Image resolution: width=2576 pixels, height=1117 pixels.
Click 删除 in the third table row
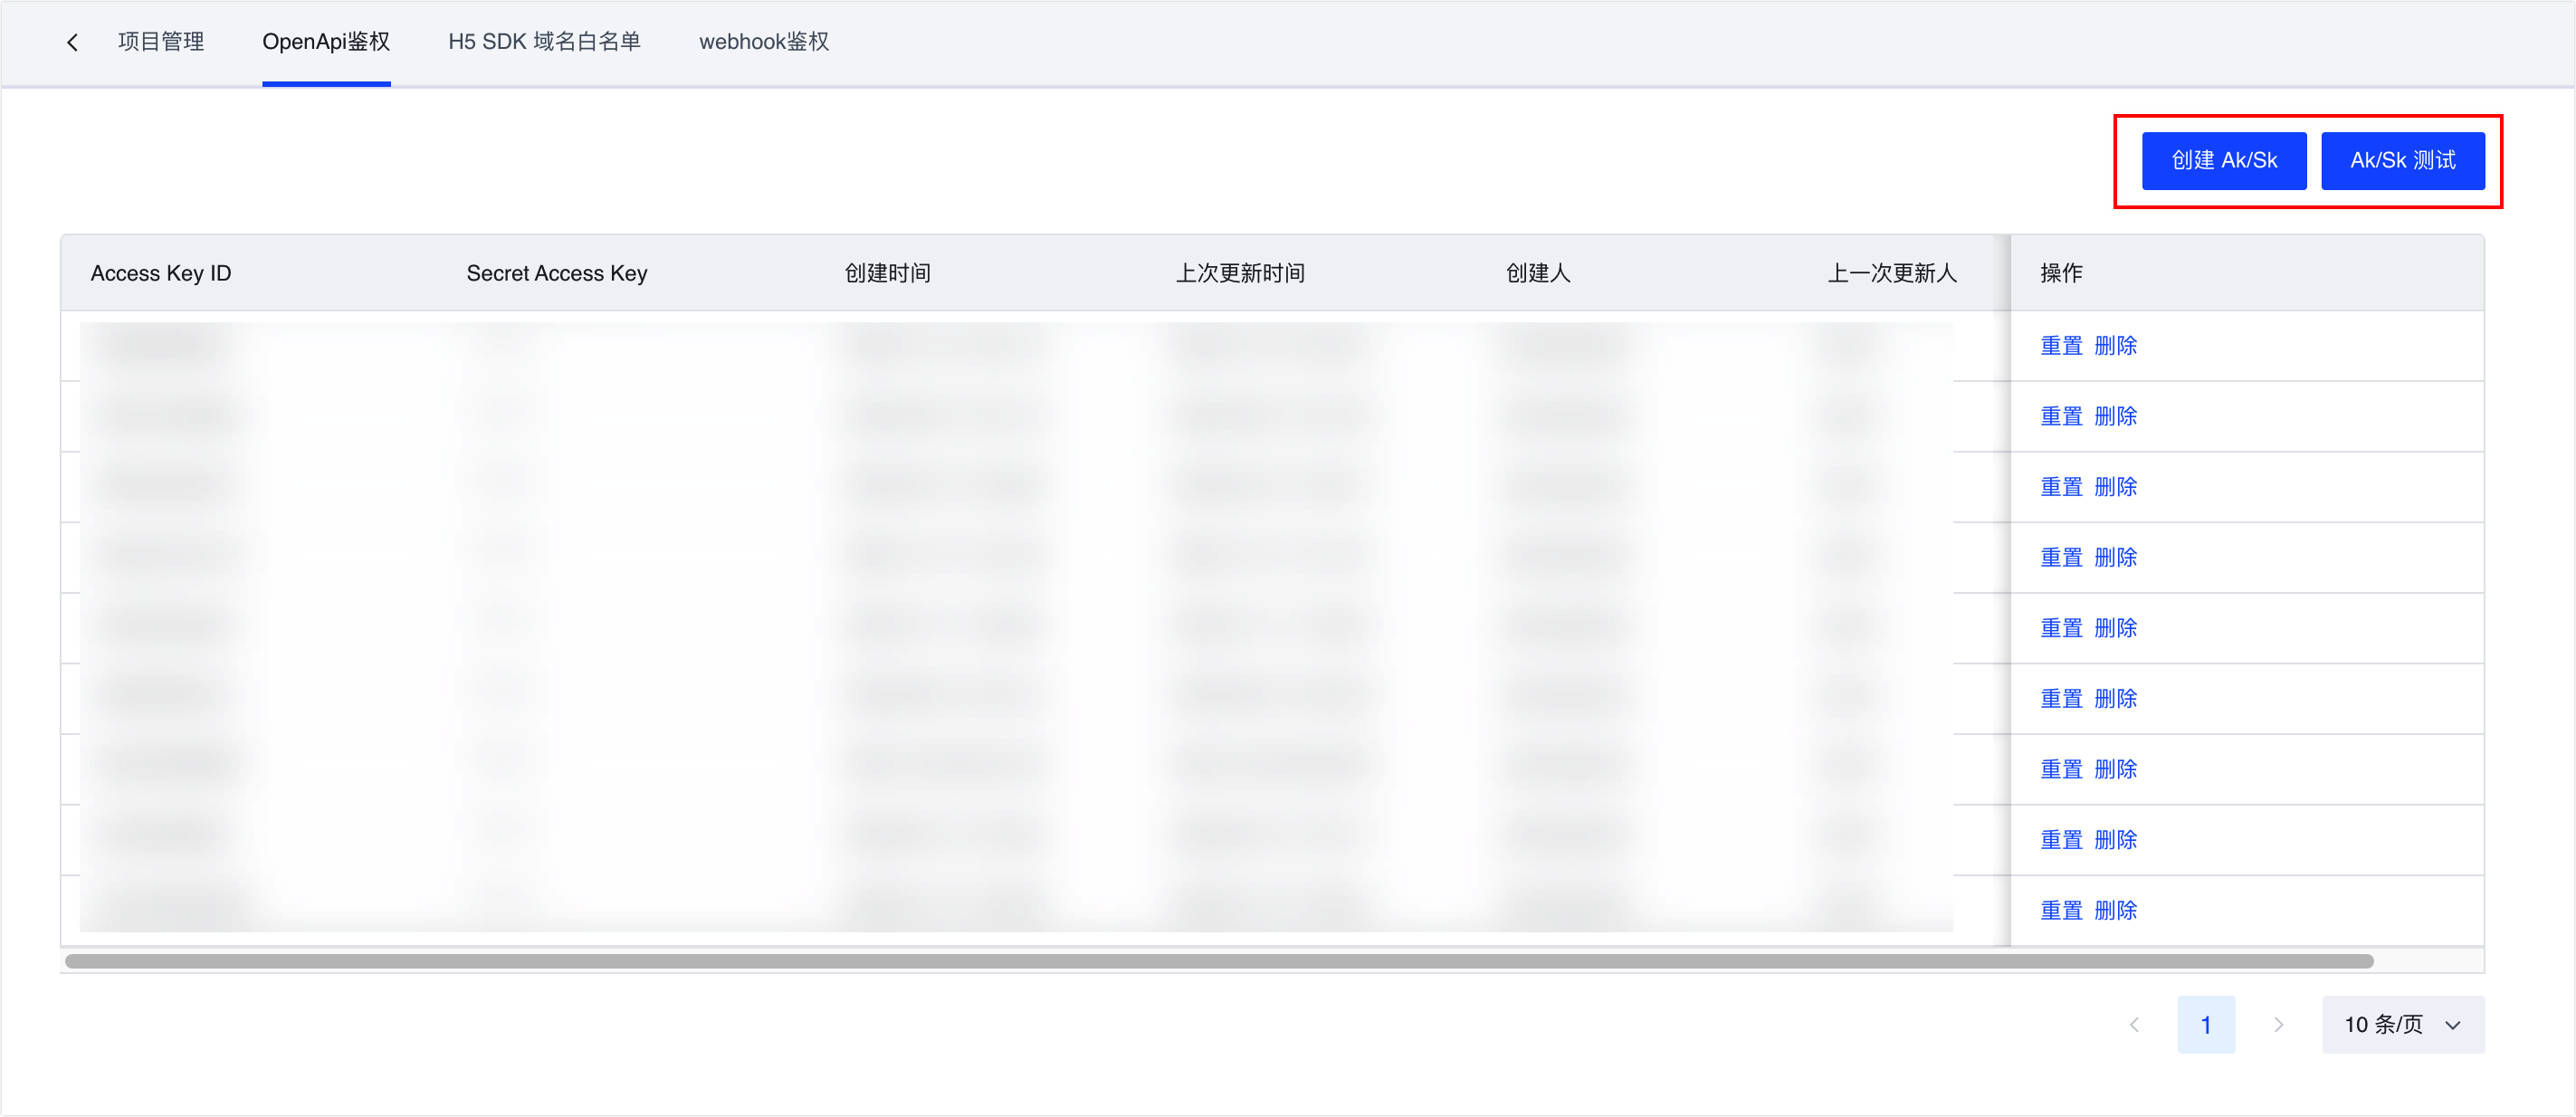pos(2115,487)
